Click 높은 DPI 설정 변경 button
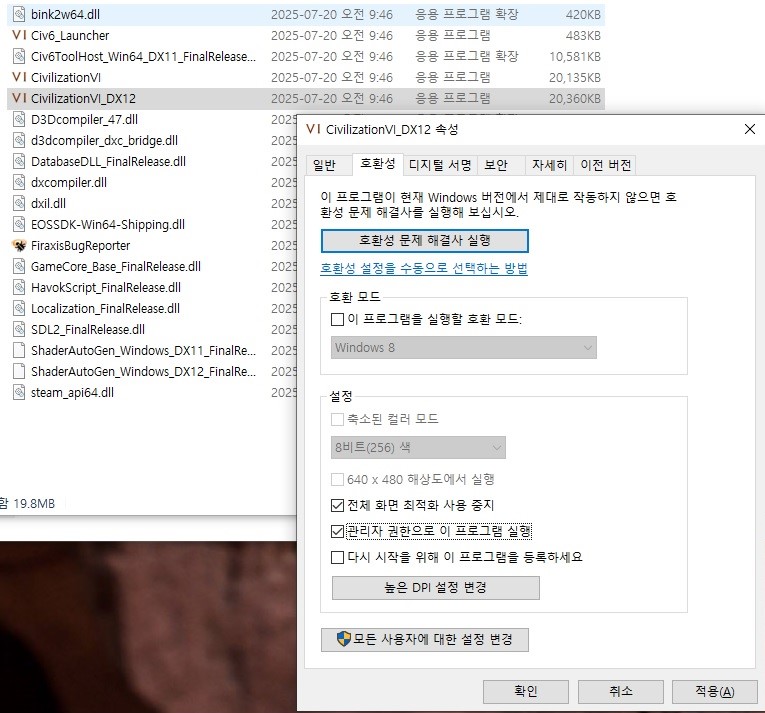765x713 pixels. 436,588
